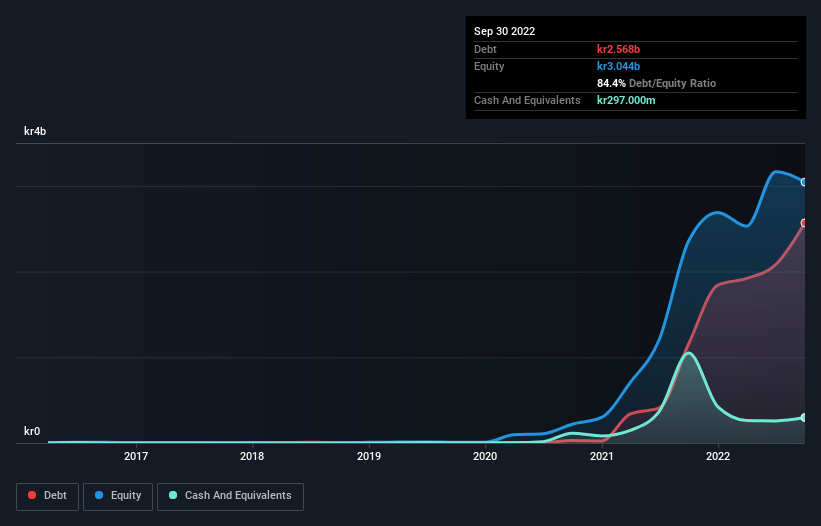Click the kr4b y-axis label
Image resolution: width=821 pixels, height=526 pixels.
[x=35, y=131]
